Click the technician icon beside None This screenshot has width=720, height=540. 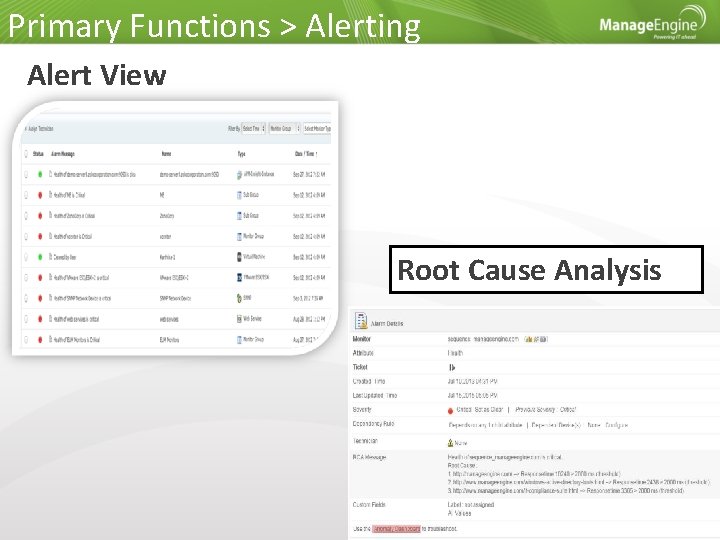coord(450,443)
